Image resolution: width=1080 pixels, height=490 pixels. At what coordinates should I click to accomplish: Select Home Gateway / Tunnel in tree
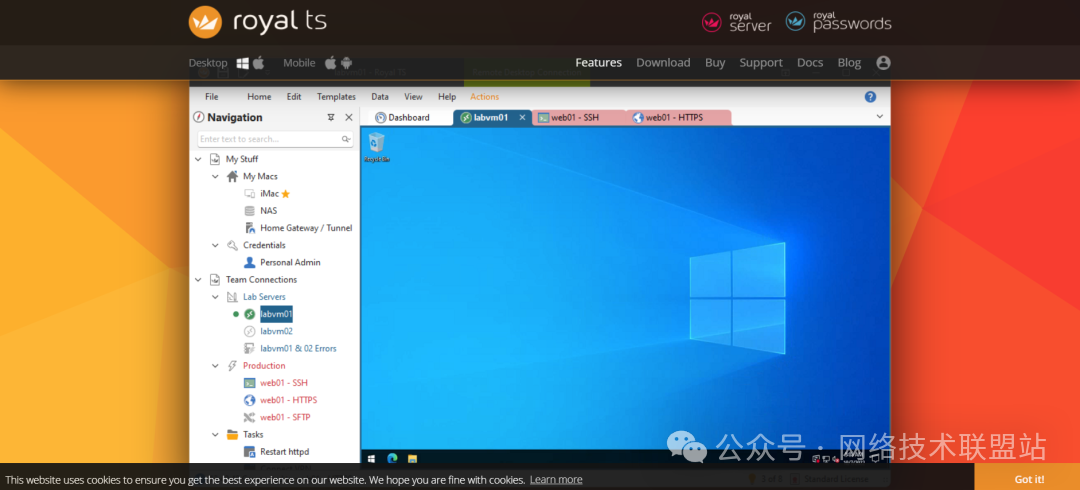(306, 228)
